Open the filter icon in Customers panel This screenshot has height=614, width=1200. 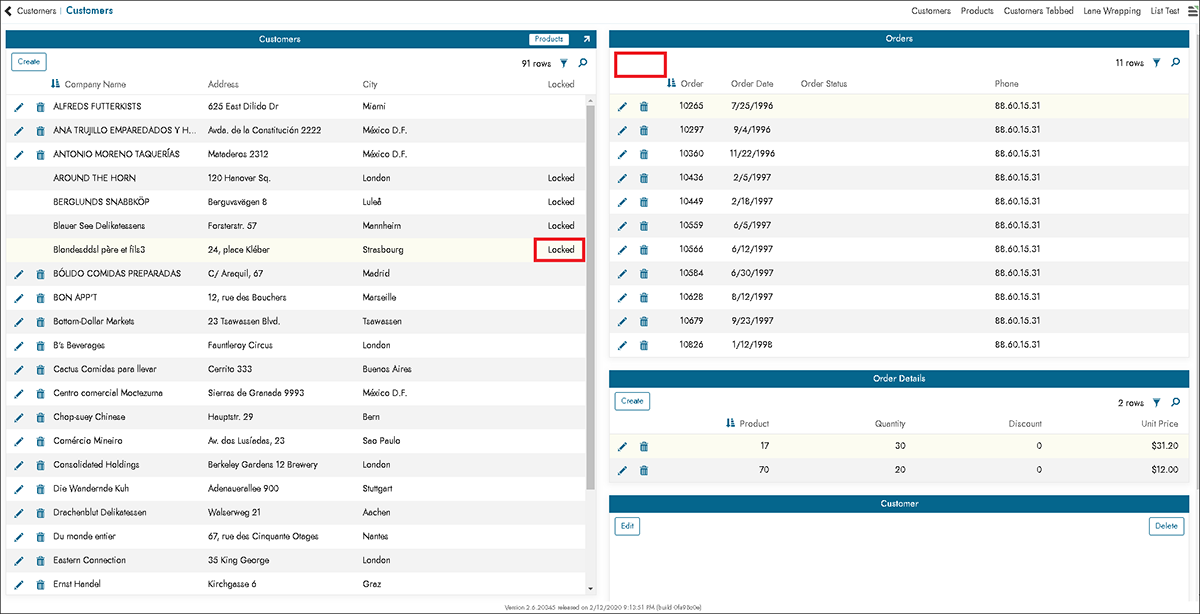pyautogui.click(x=564, y=63)
